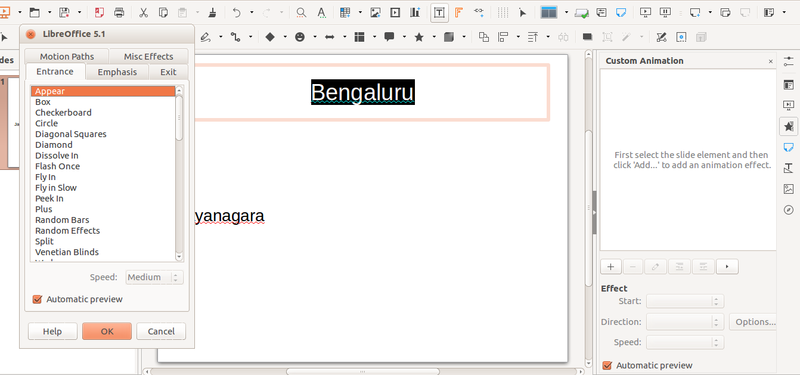800x375 pixels.
Task: Click the play preview button in panel
Action: 727,266
